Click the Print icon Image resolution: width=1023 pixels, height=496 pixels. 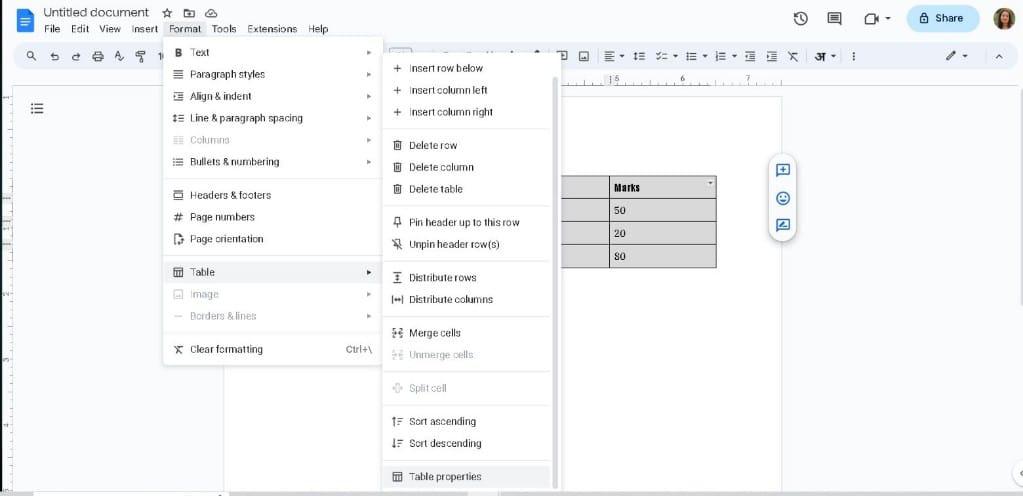pyautogui.click(x=98, y=56)
